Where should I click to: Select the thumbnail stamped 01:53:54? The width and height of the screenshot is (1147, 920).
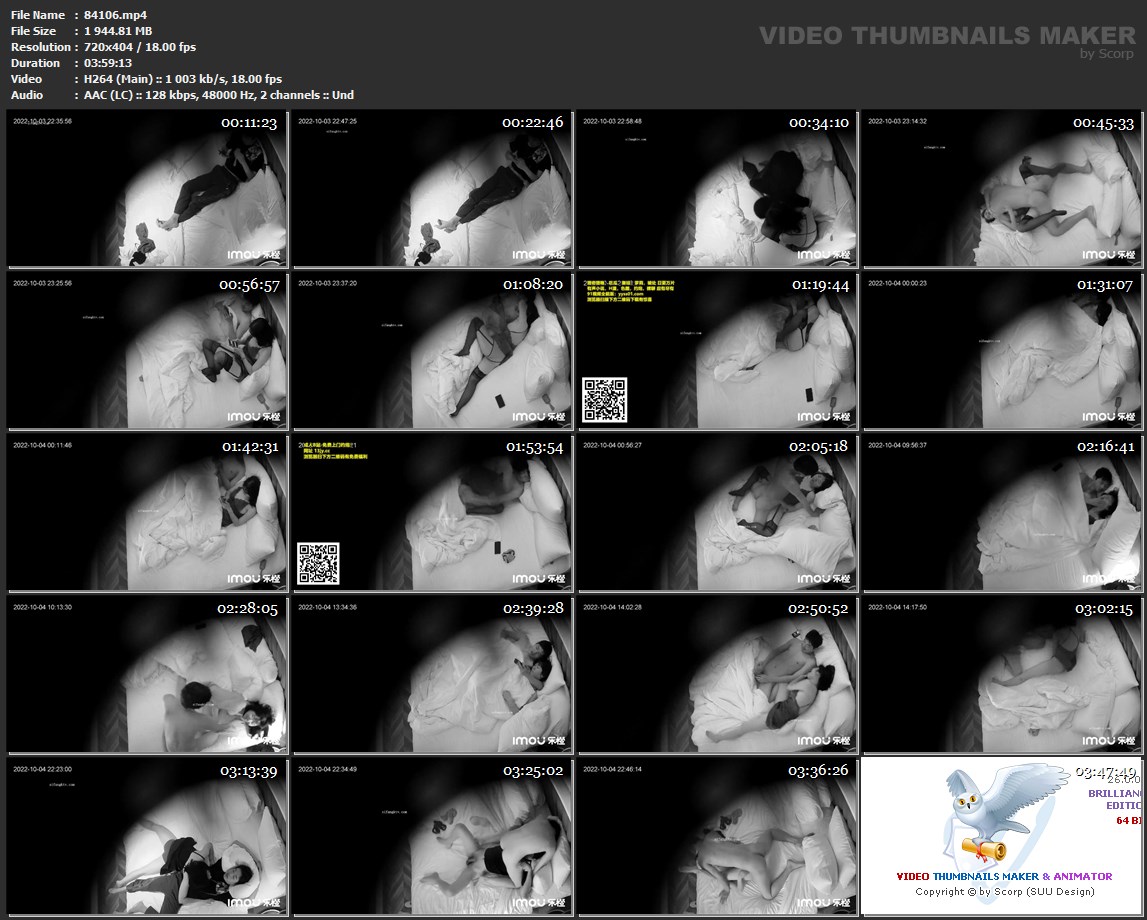coord(432,512)
